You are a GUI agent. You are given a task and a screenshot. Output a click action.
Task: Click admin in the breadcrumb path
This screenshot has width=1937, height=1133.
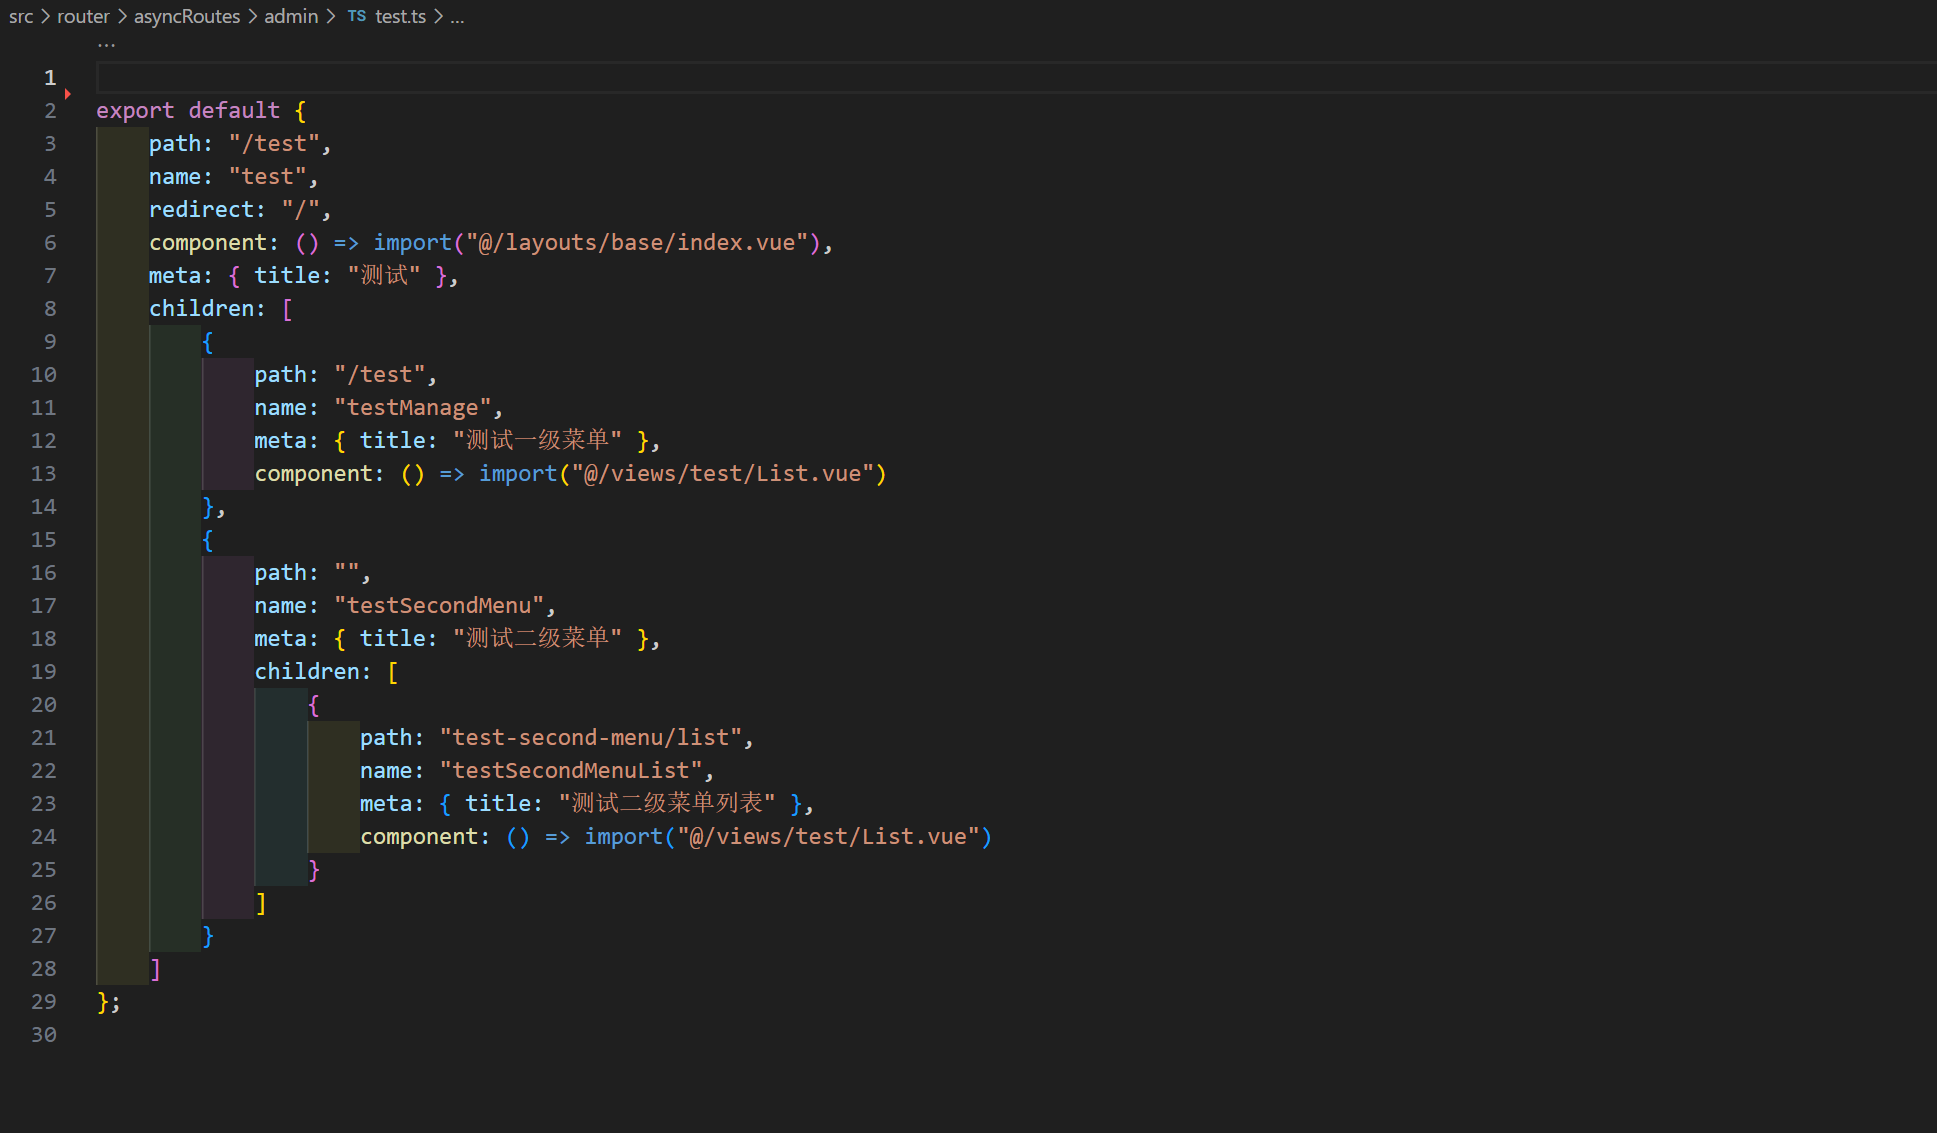pyautogui.click(x=291, y=16)
